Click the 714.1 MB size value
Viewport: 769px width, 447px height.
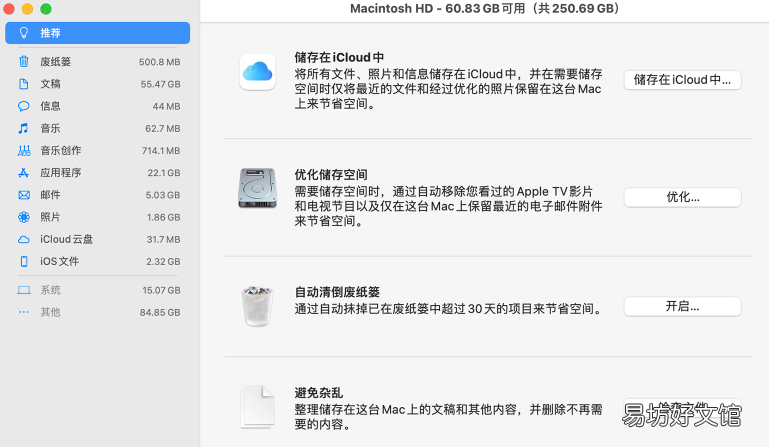point(161,151)
